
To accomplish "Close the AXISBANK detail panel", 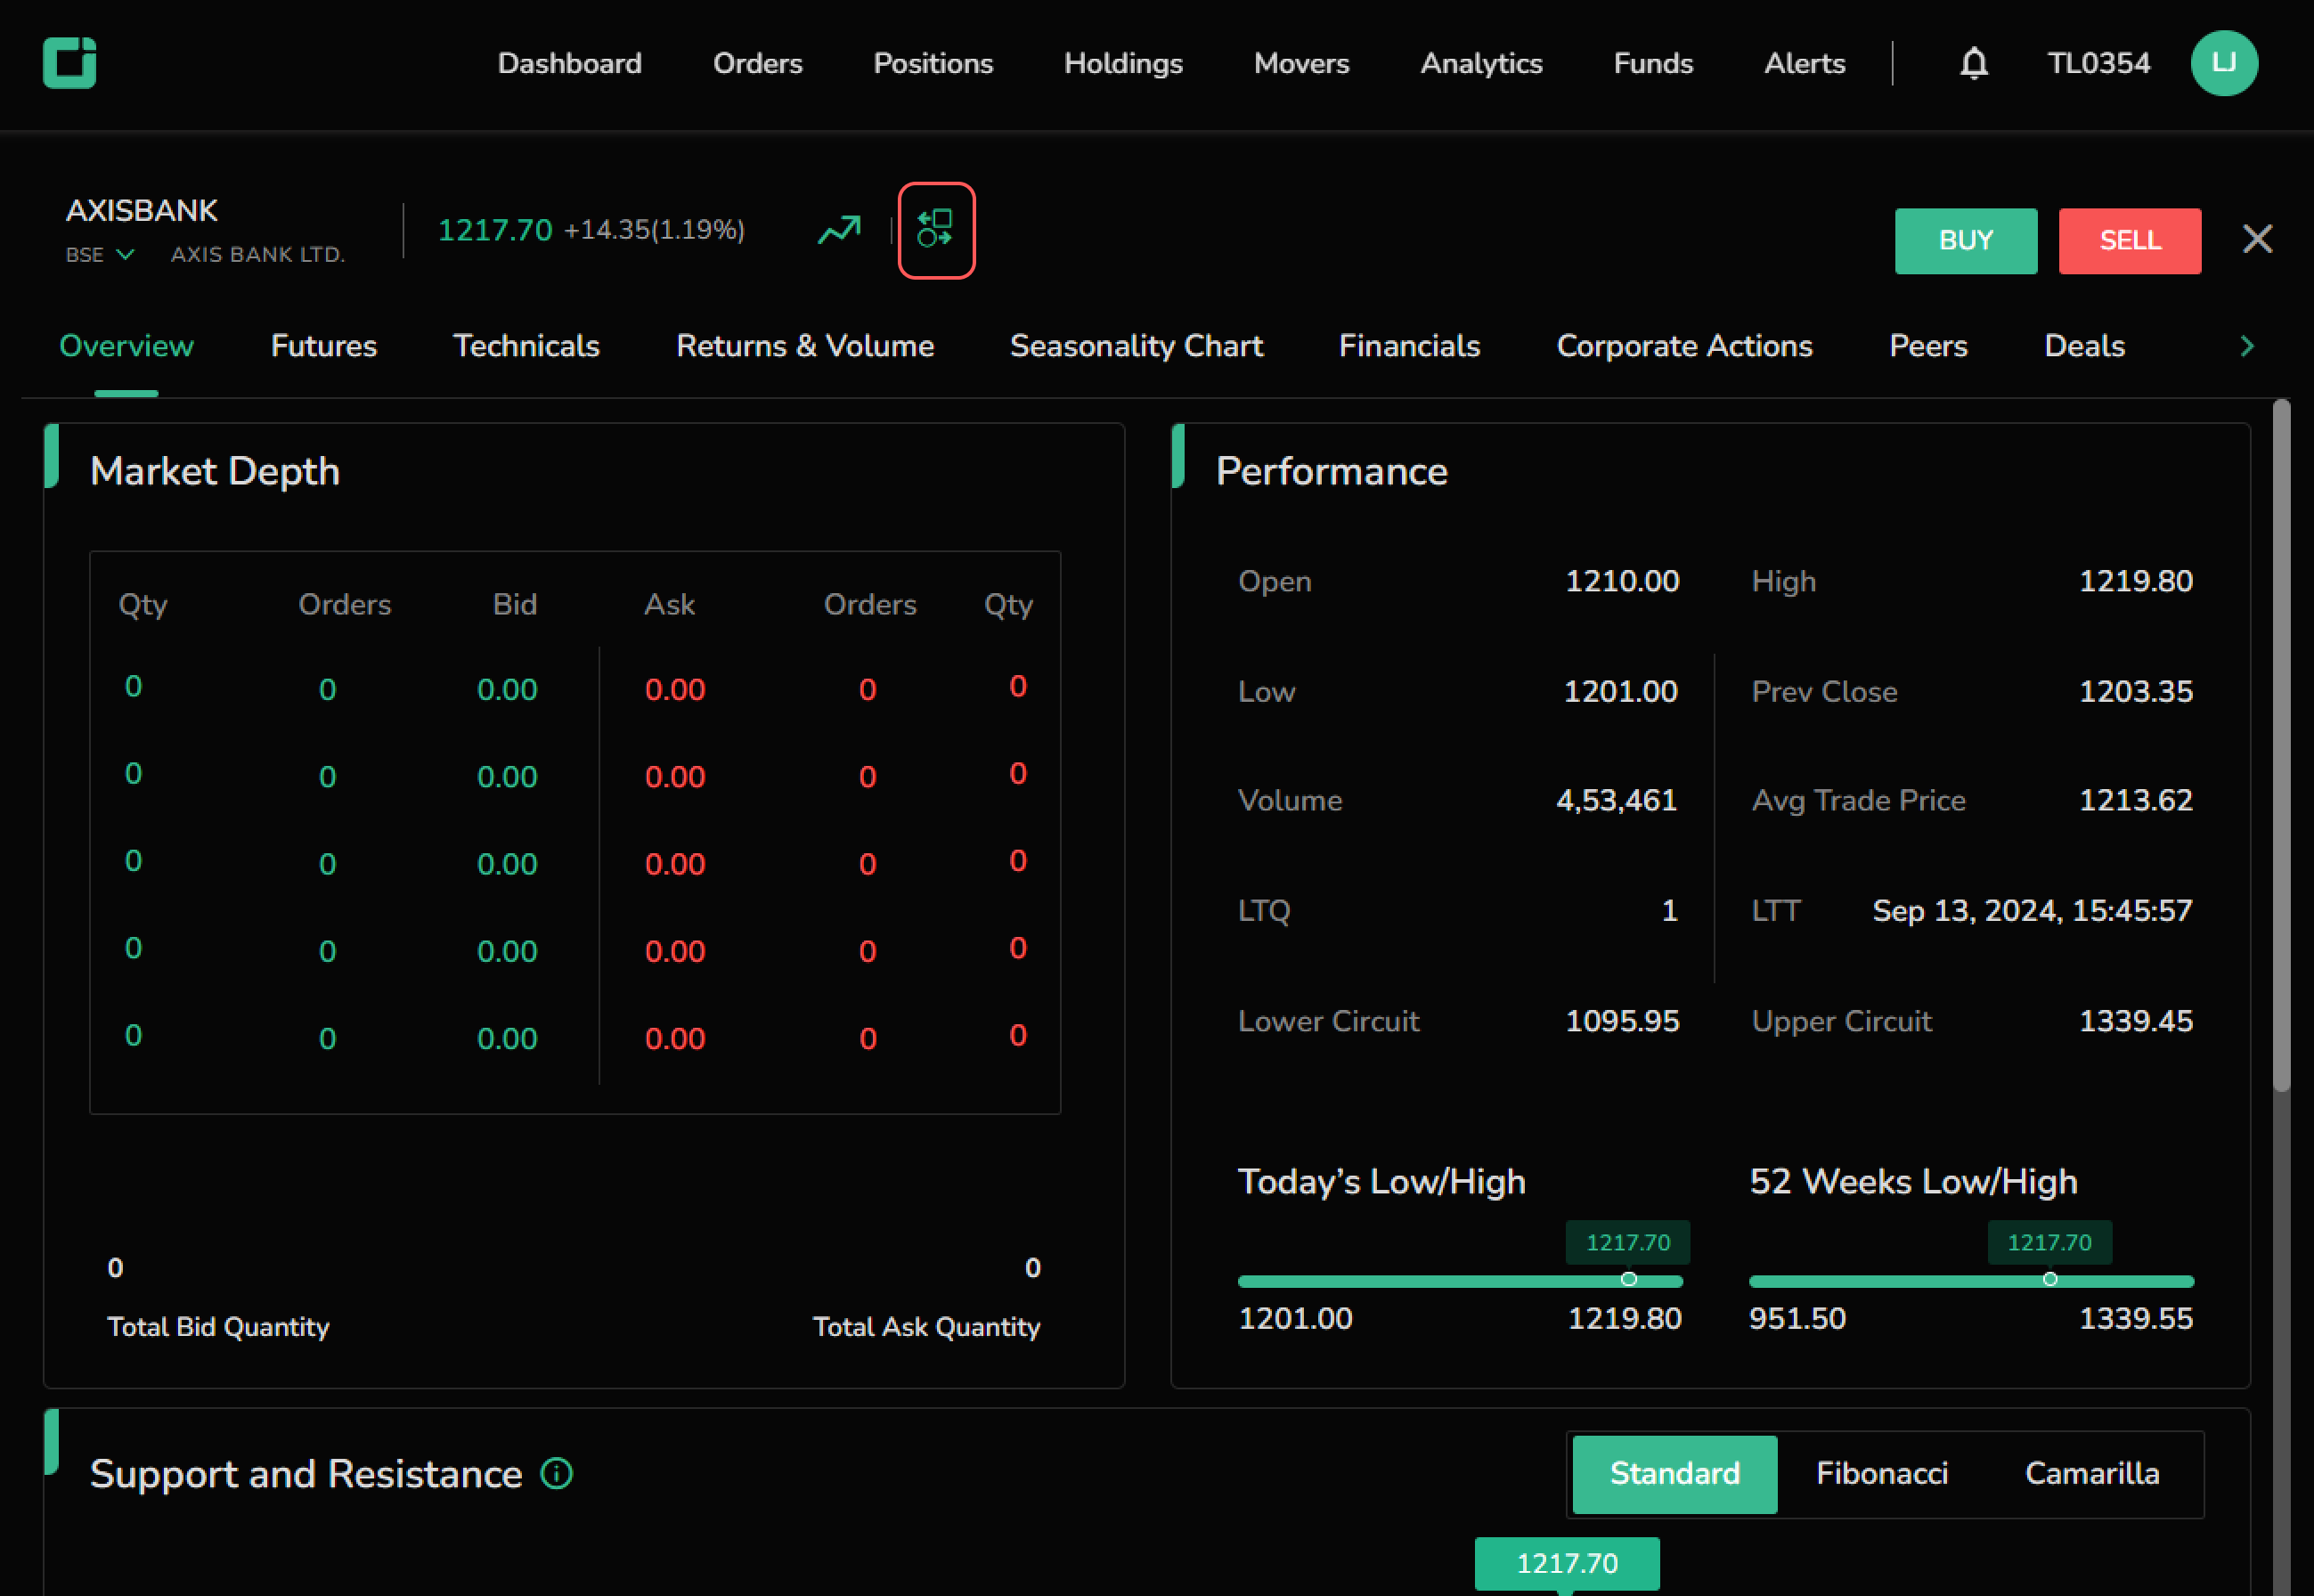I will 2257,239.
